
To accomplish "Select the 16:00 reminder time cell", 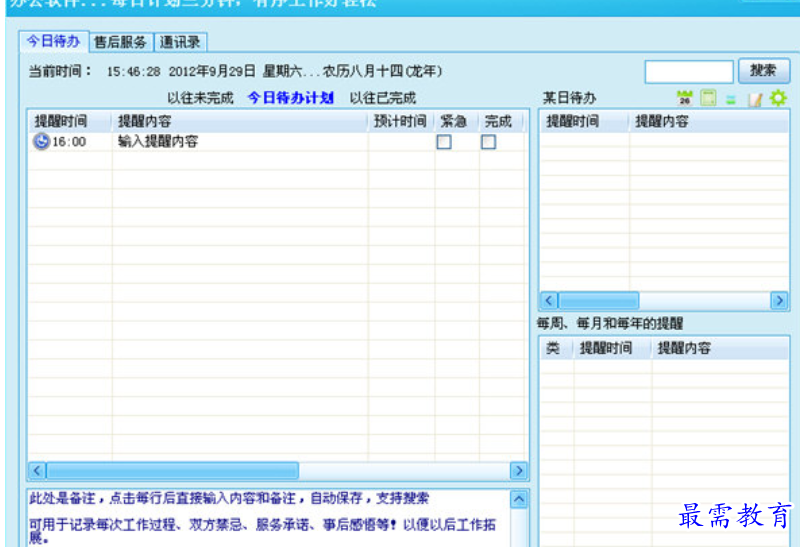I will click(70, 142).
